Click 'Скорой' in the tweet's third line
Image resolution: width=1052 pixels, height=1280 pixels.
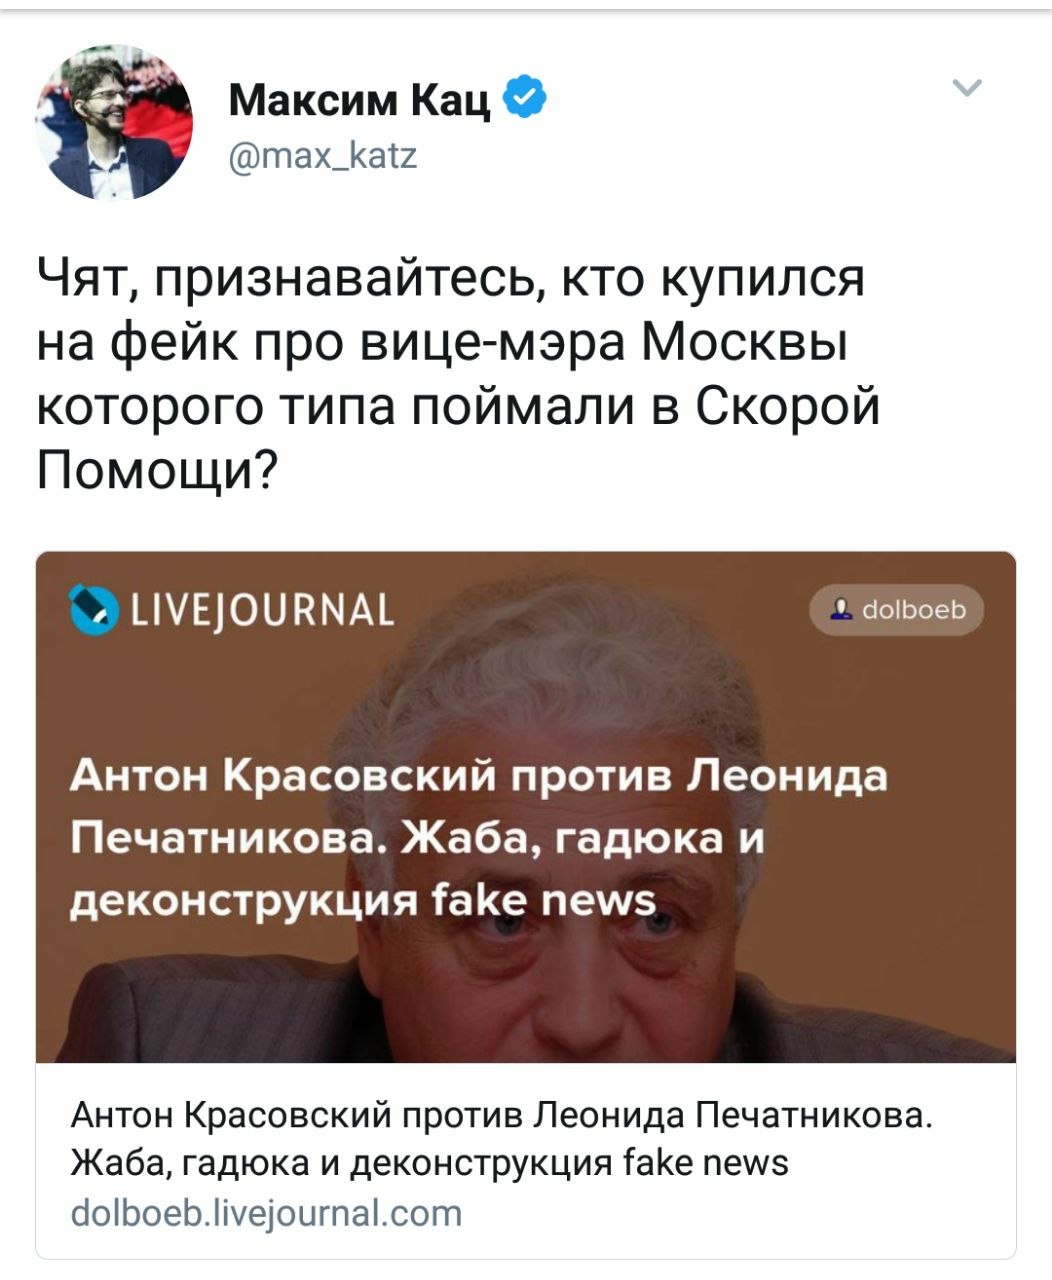(x=785, y=406)
